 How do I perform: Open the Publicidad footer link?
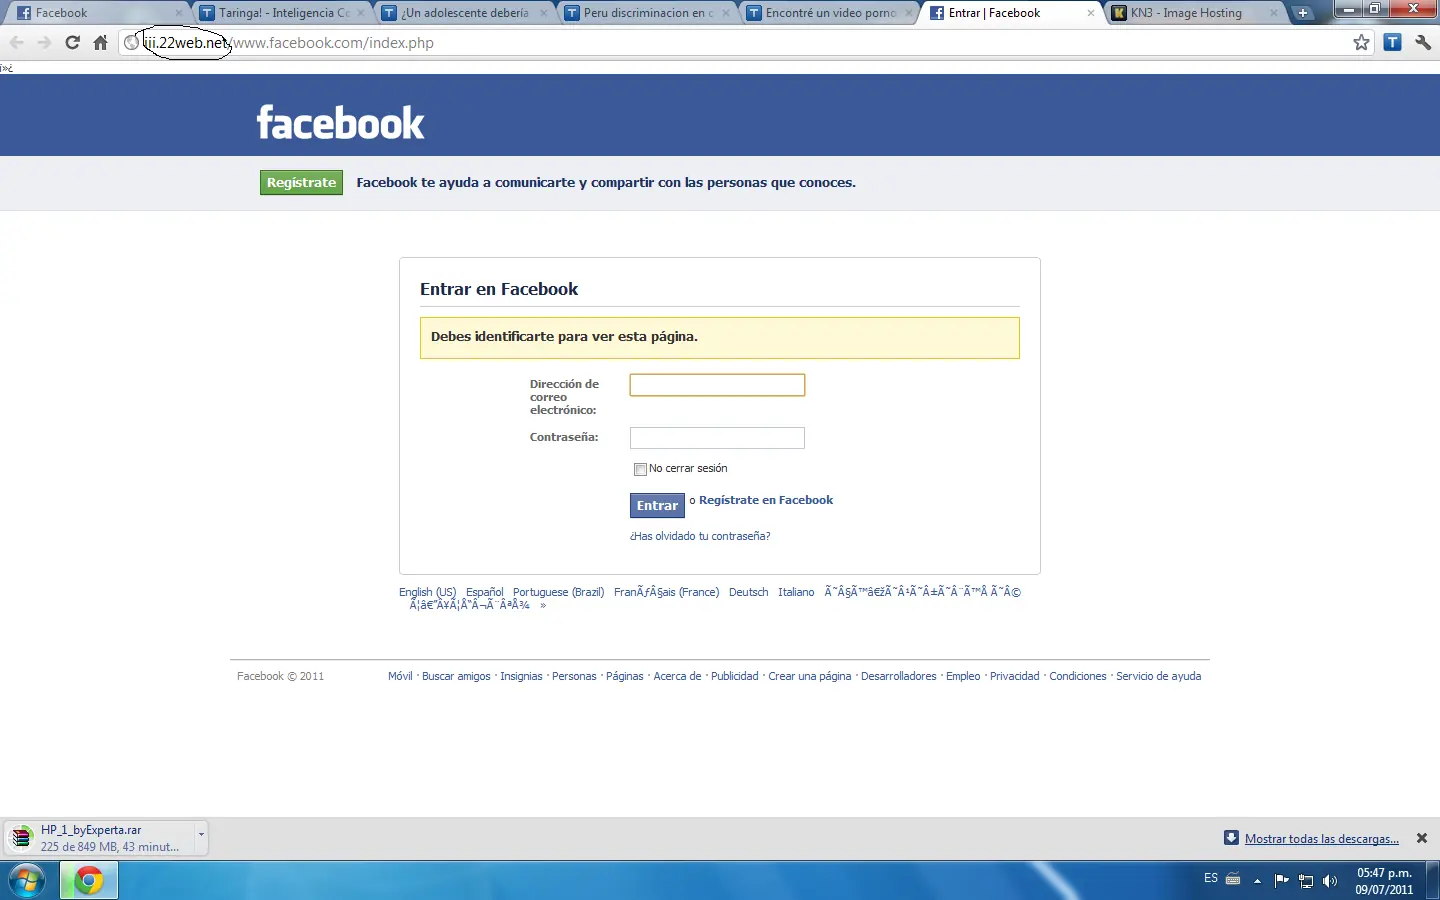coord(735,676)
